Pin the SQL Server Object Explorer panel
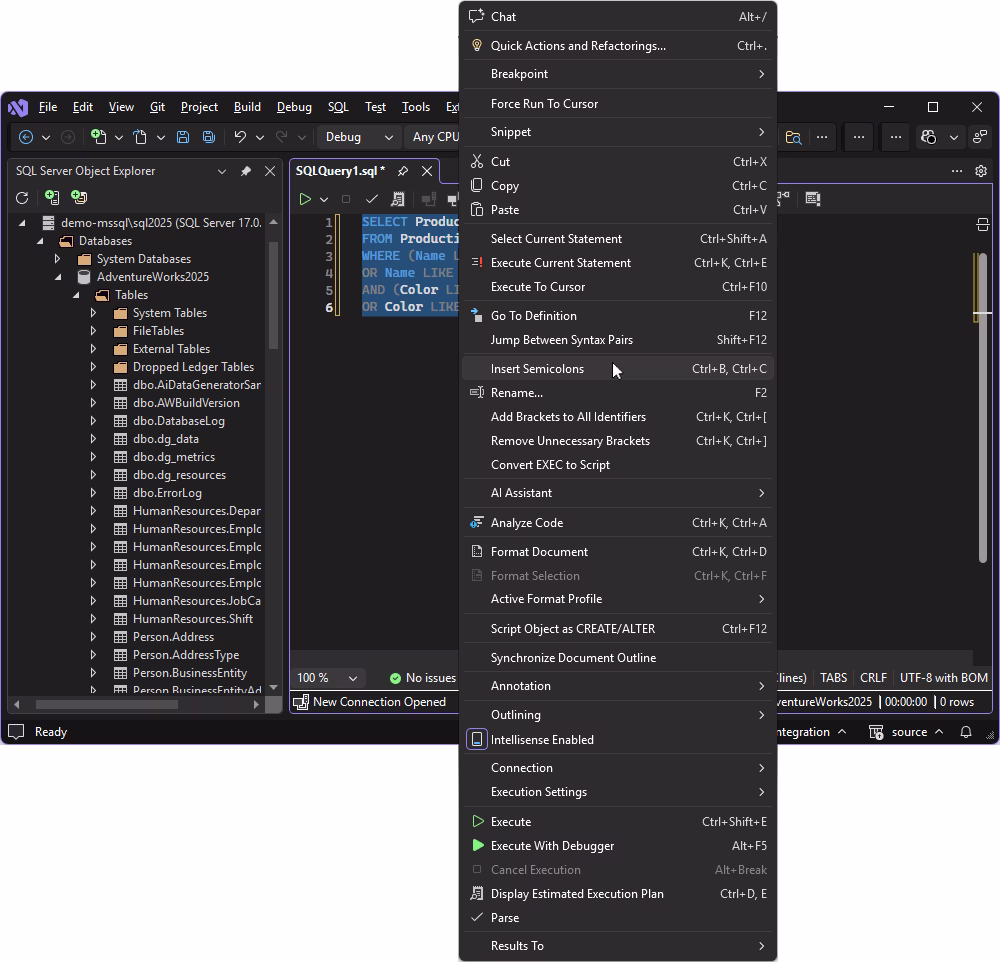The height and width of the screenshot is (962, 1000). coord(246,171)
